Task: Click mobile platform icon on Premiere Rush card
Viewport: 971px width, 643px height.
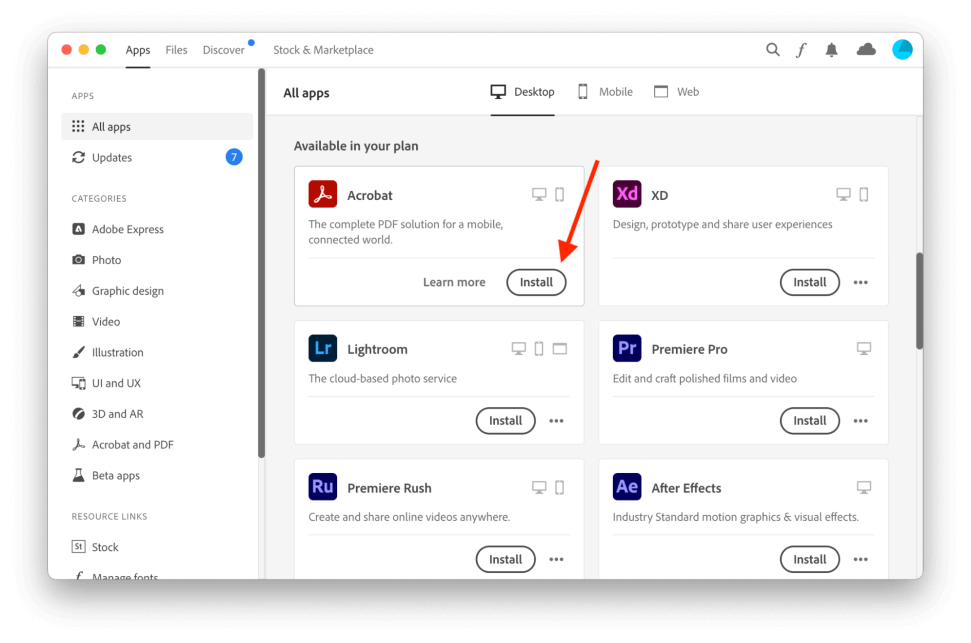Action: tap(559, 488)
